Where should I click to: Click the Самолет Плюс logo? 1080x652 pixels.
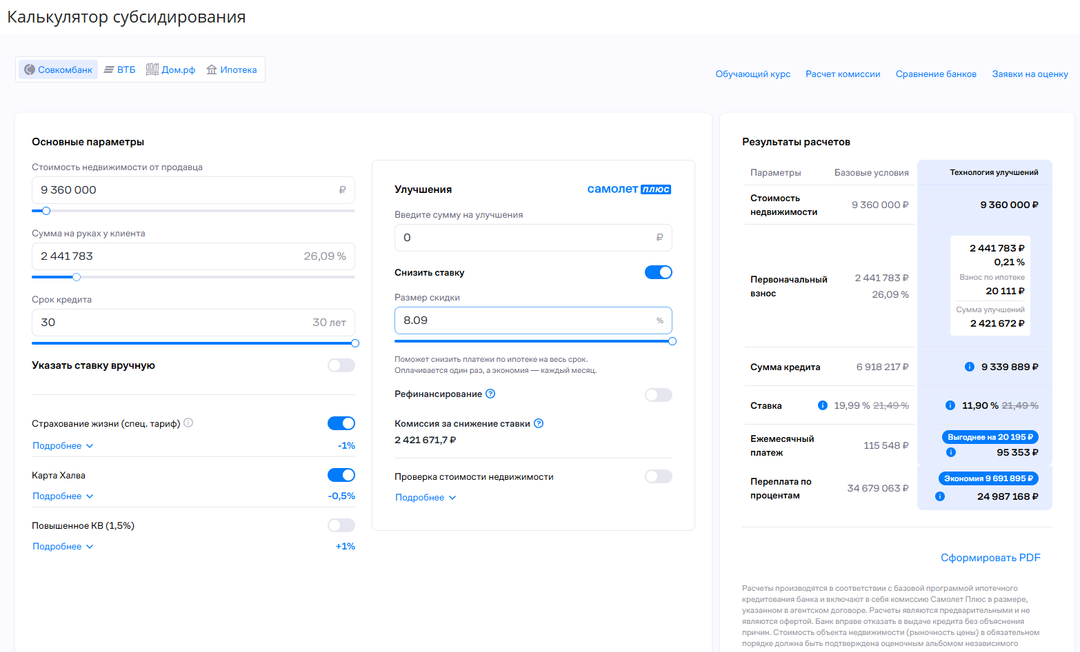tap(628, 189)
